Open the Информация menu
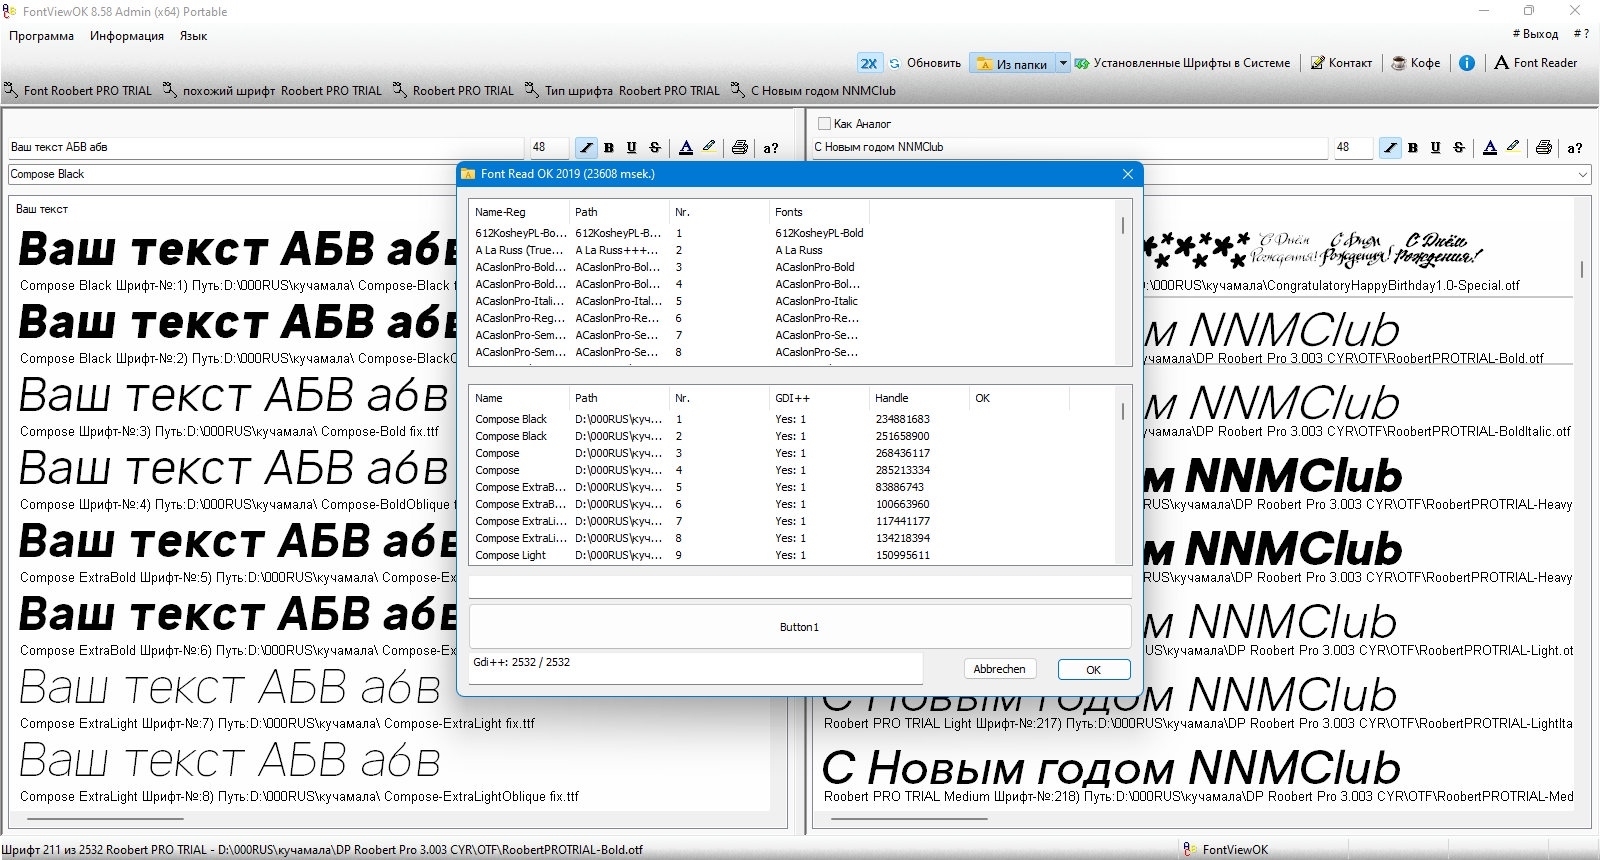 tap(127, 36)
